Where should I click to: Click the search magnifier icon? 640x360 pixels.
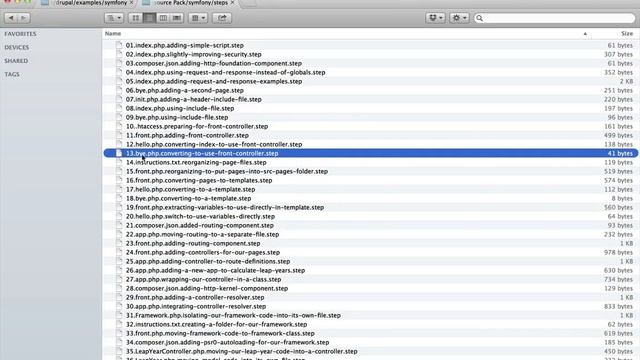[480, 18]
